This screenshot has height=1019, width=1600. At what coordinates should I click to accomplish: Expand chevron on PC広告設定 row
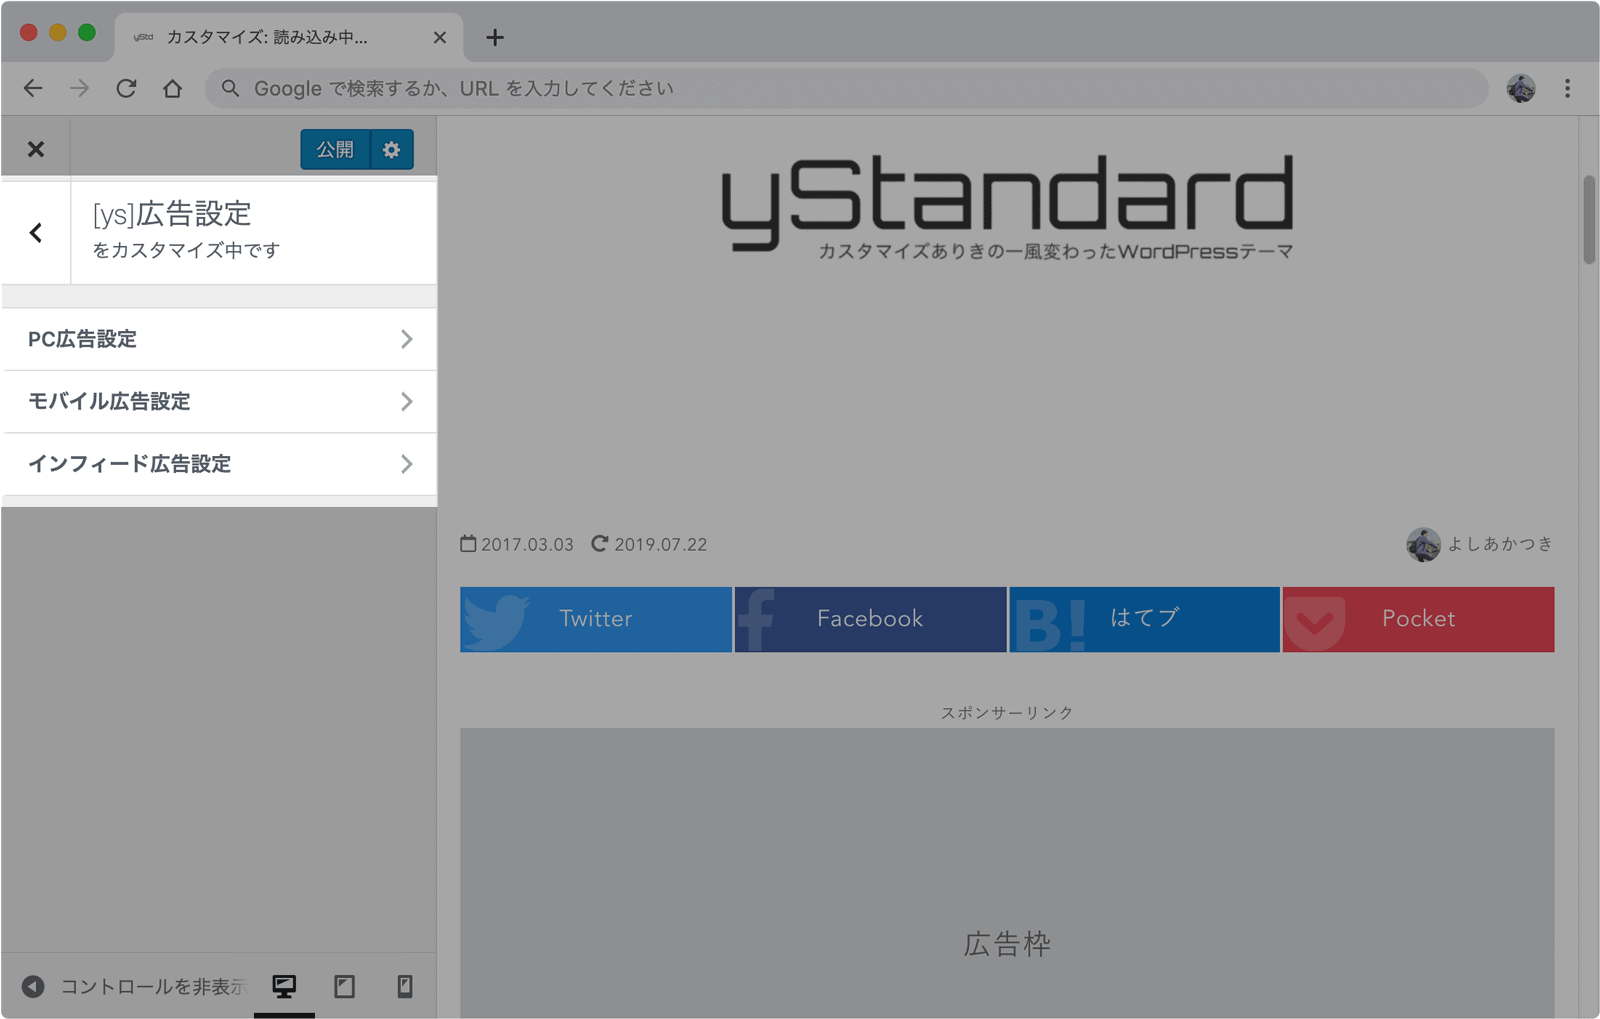[x=406, y=339]
